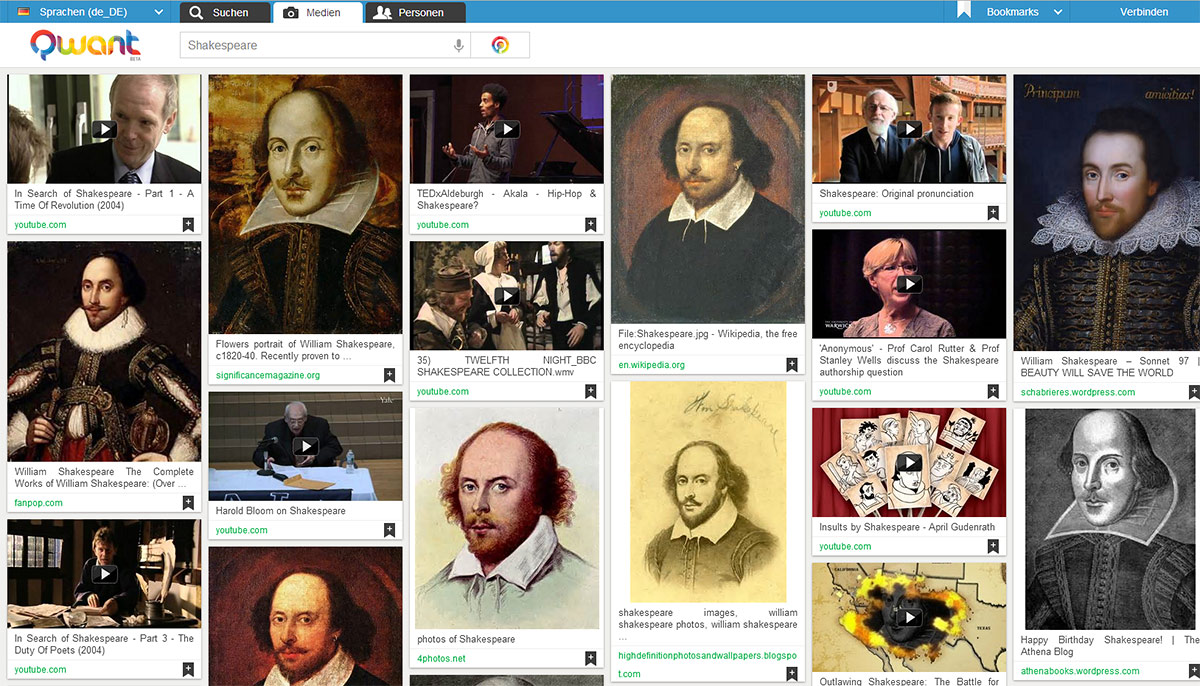Open schabrieres.wordpress.com source link
1200x686 pixels.
(1078, 392)
